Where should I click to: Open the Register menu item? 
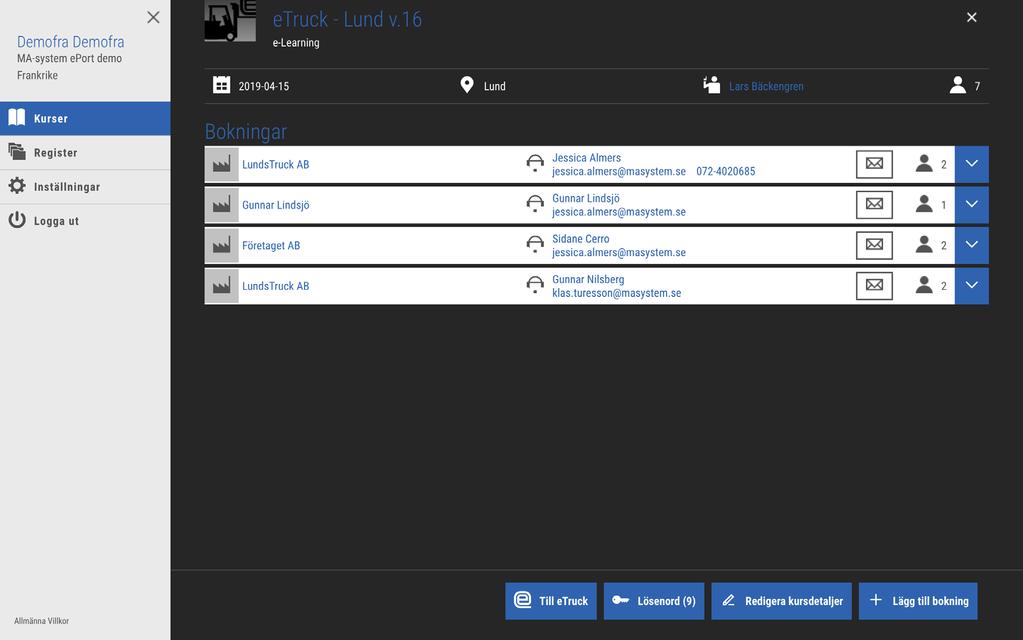pos(85,153)
